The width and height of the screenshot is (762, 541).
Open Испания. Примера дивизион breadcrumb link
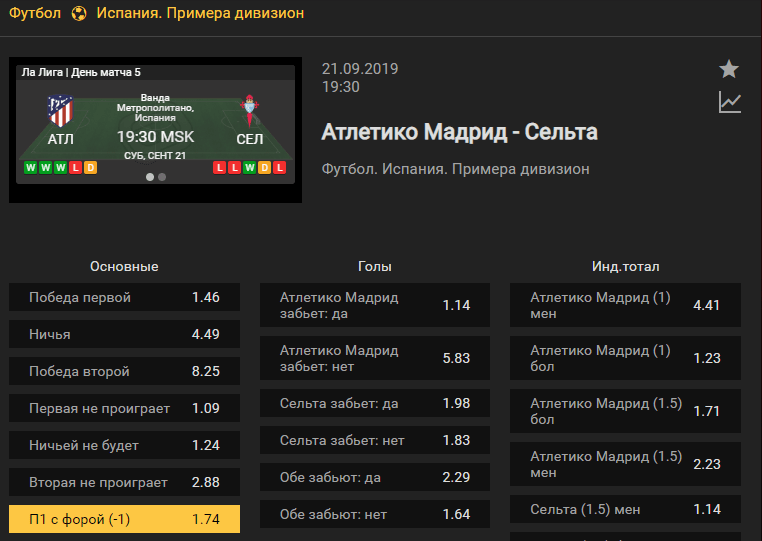click(x=200, y=13)
